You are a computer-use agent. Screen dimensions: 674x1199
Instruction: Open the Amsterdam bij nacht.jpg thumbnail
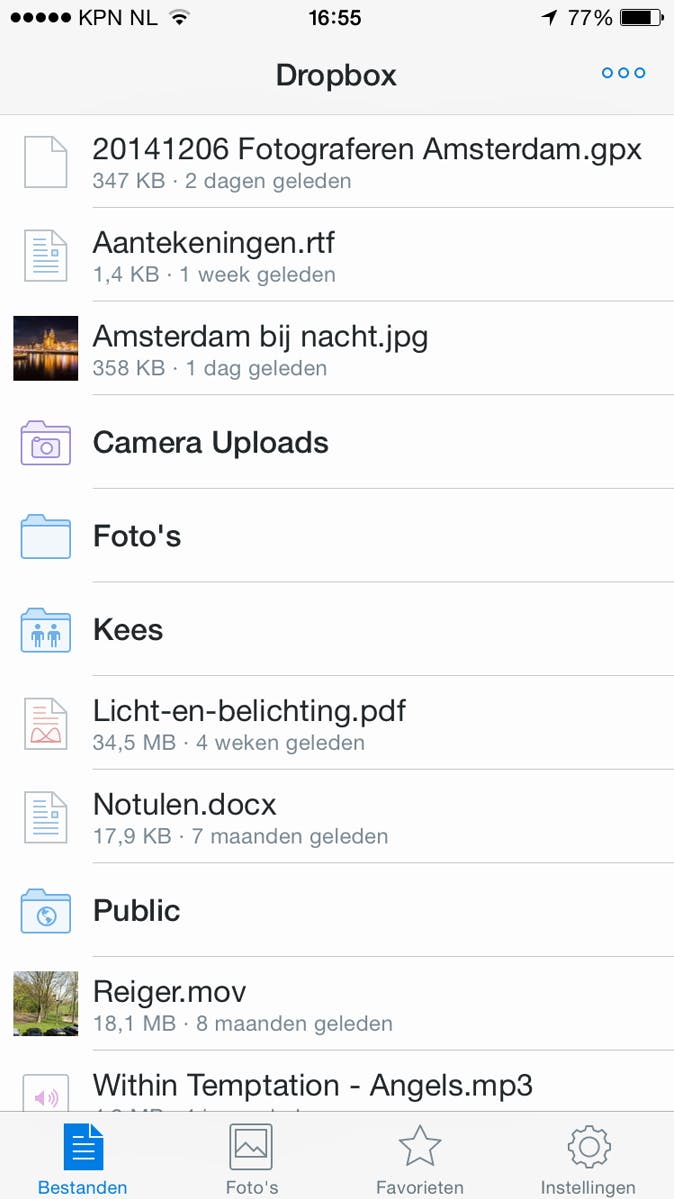coord(45,348)
